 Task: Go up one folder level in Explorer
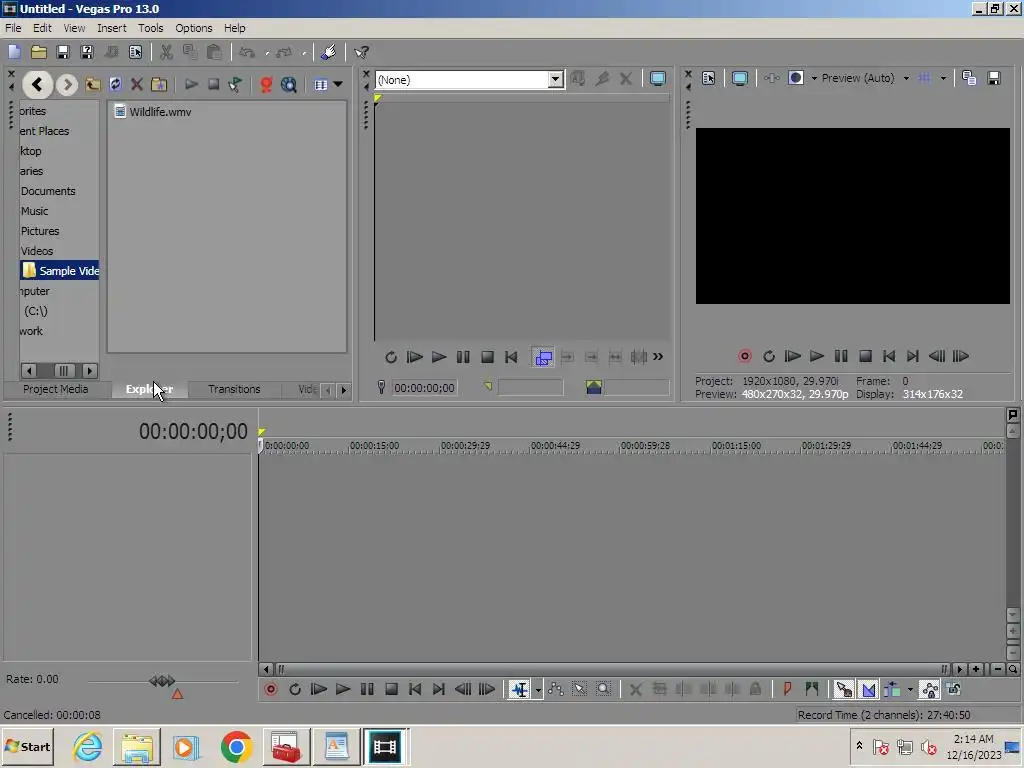click(93, 84)
